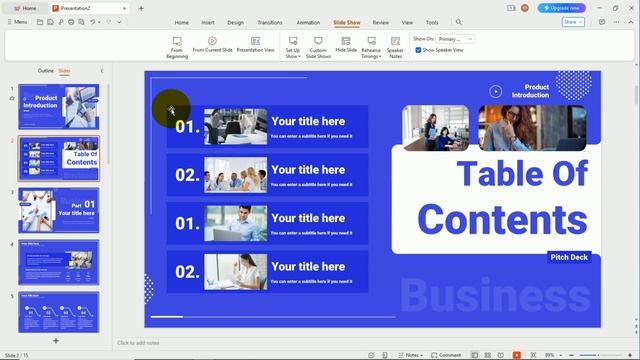
Task: Open the Tools ribbon tab
Action: [x=432, y=22]
